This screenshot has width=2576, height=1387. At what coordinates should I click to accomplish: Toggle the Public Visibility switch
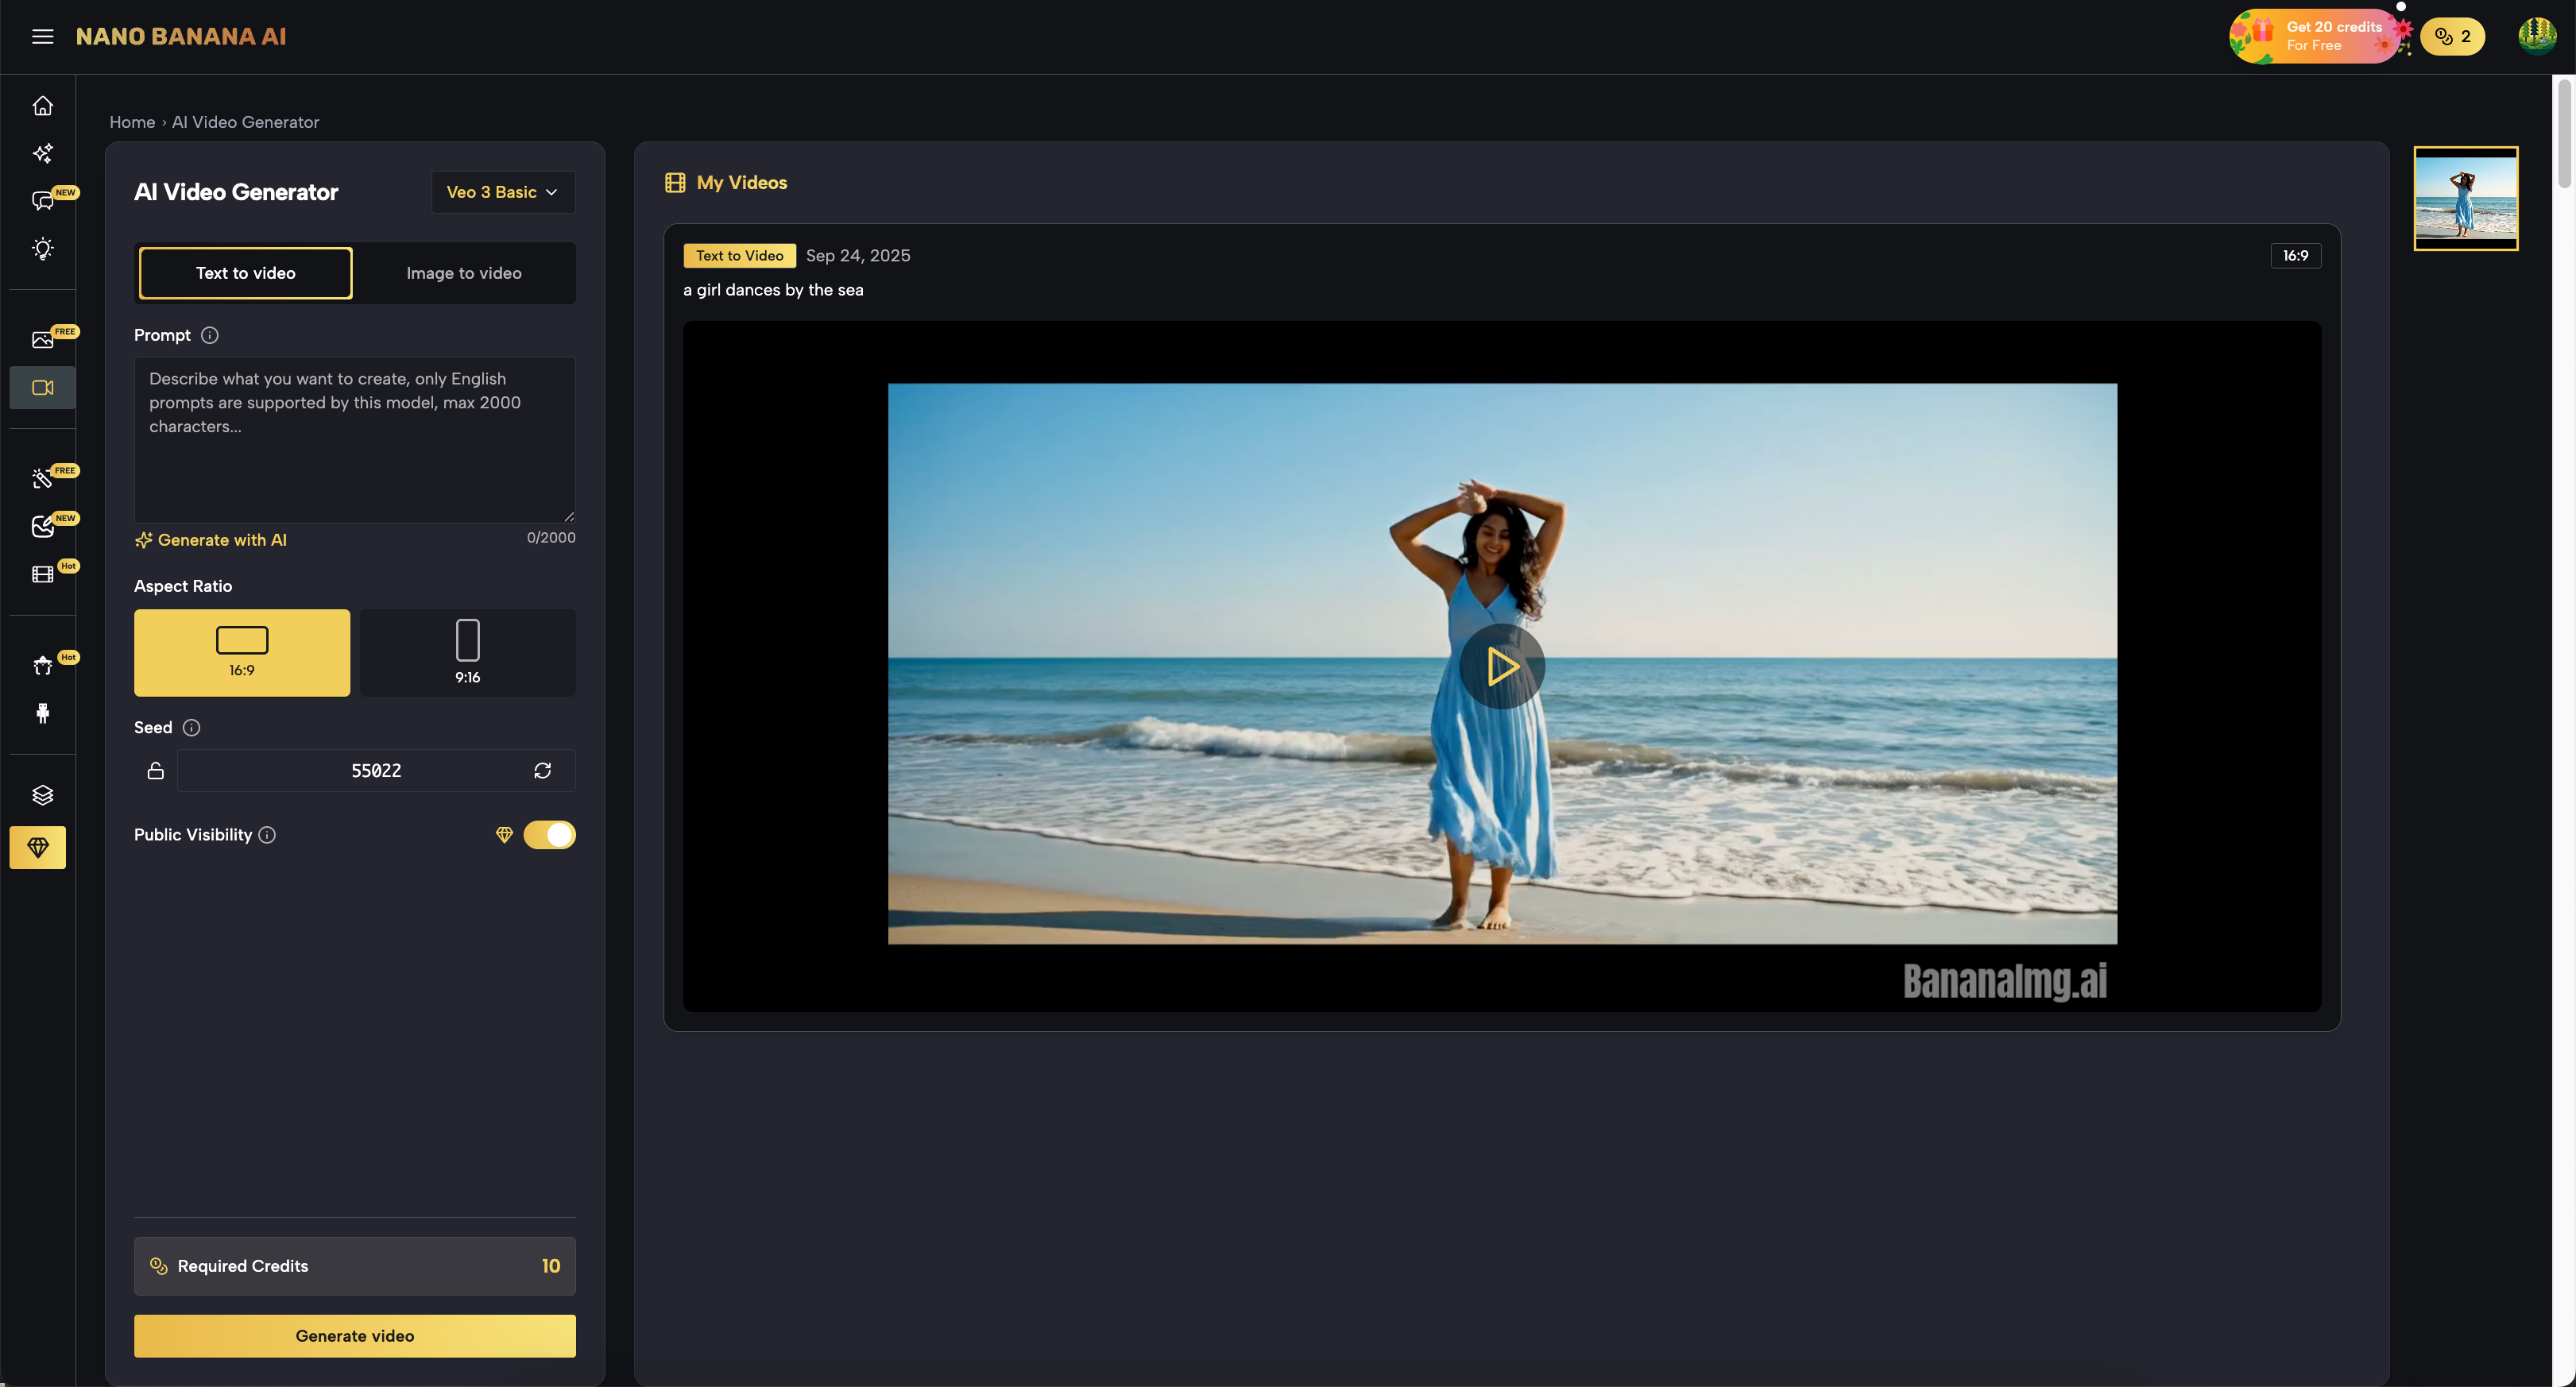[x=549, y=835]
